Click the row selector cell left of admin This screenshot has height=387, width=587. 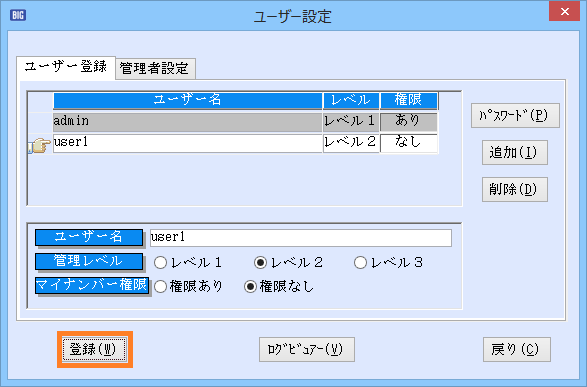(x=40, y=122)
